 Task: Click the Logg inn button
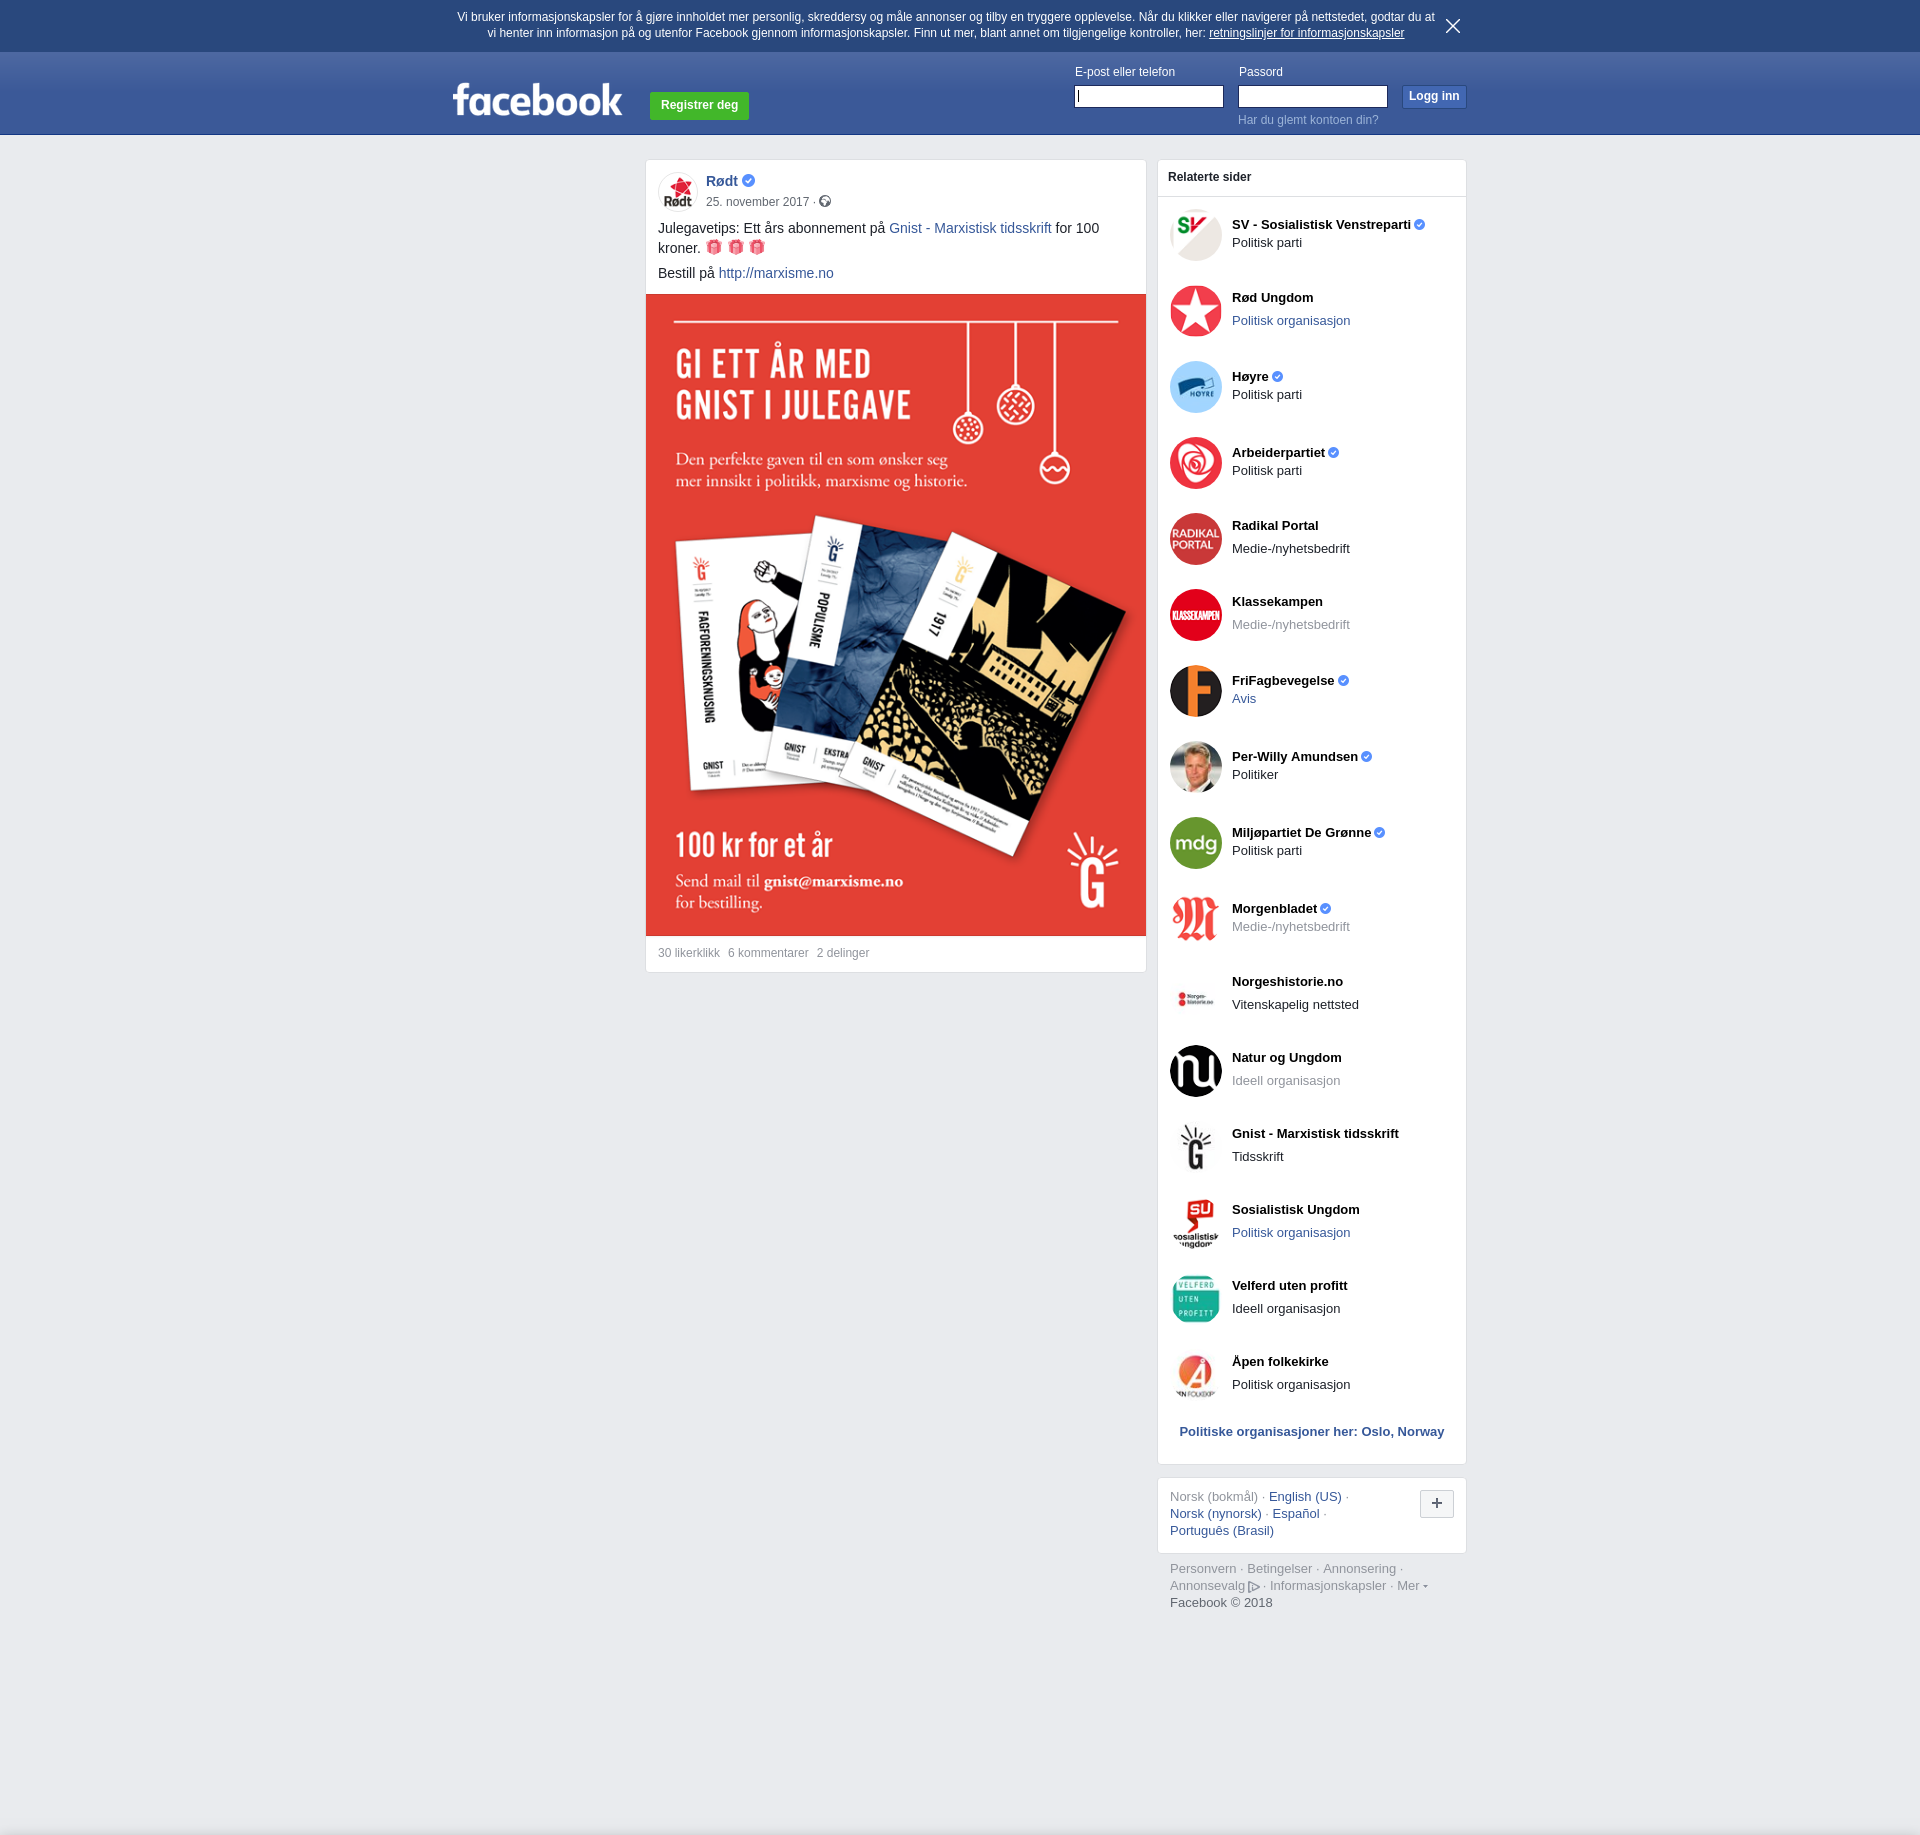coord(1434,97)
